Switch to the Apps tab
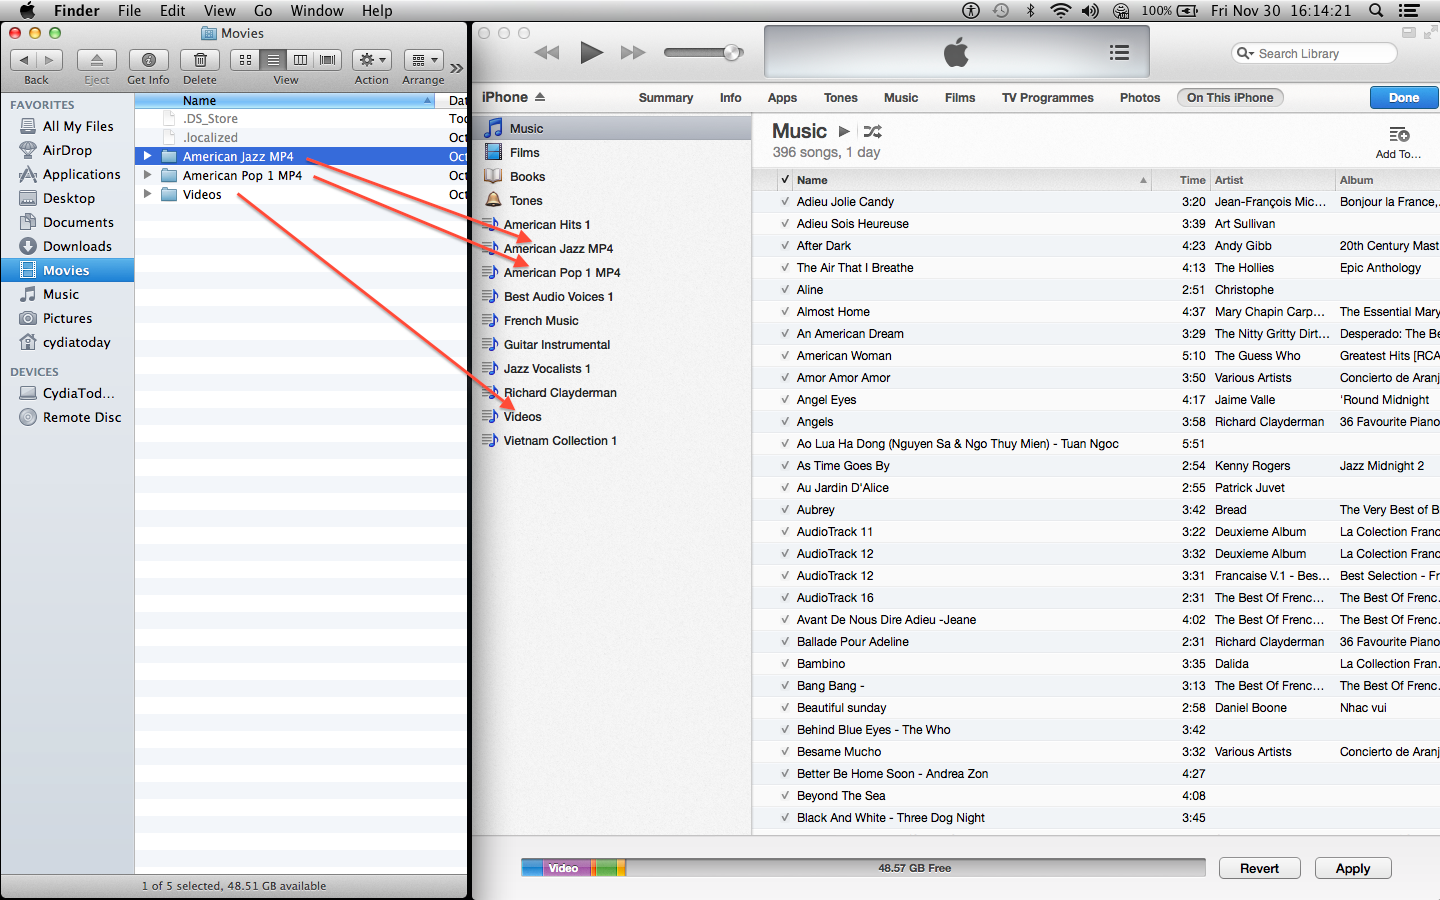1440x900 pixels. click(x=782, y=98)
